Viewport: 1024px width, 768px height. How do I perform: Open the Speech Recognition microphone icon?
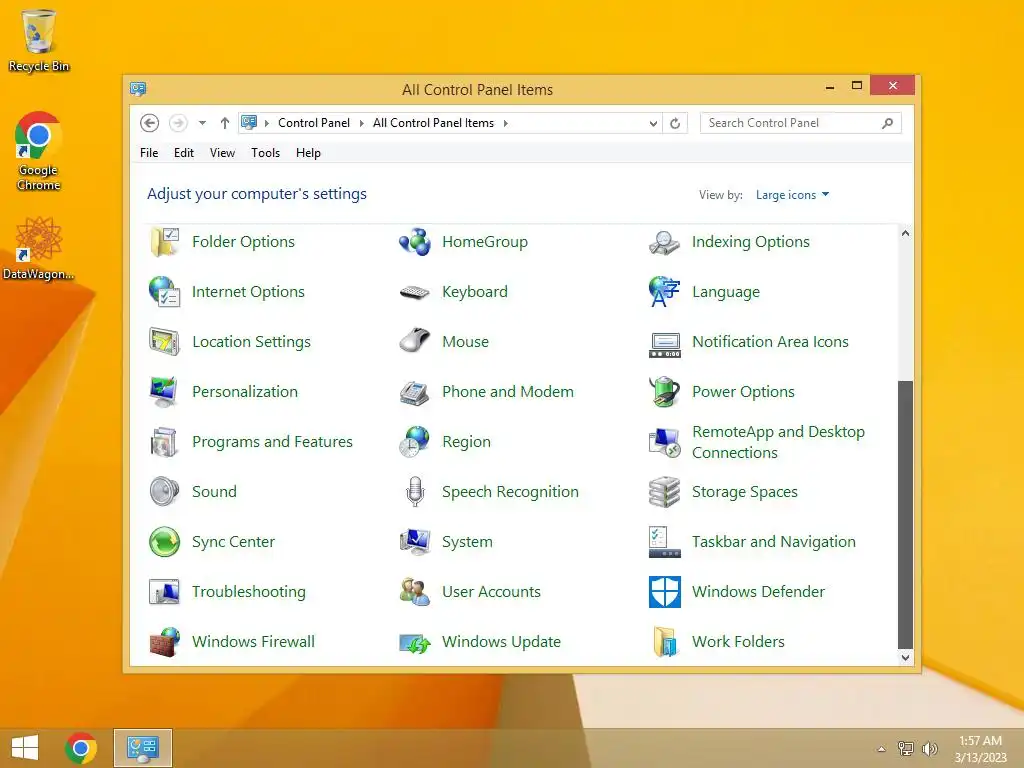tap(415, 492)
